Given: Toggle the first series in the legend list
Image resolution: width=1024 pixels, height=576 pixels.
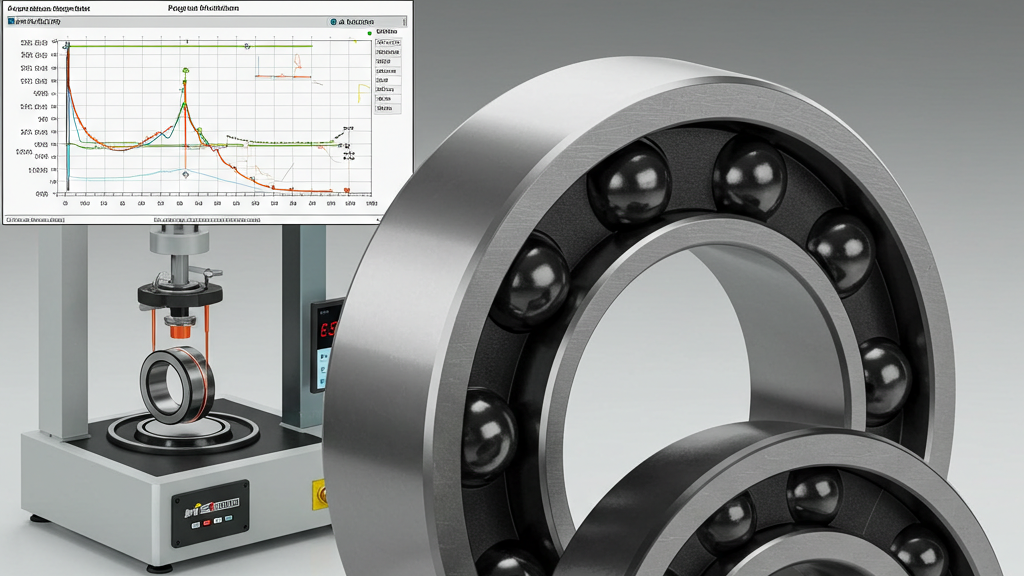Looking at the screenshot, I should [385, 44].
